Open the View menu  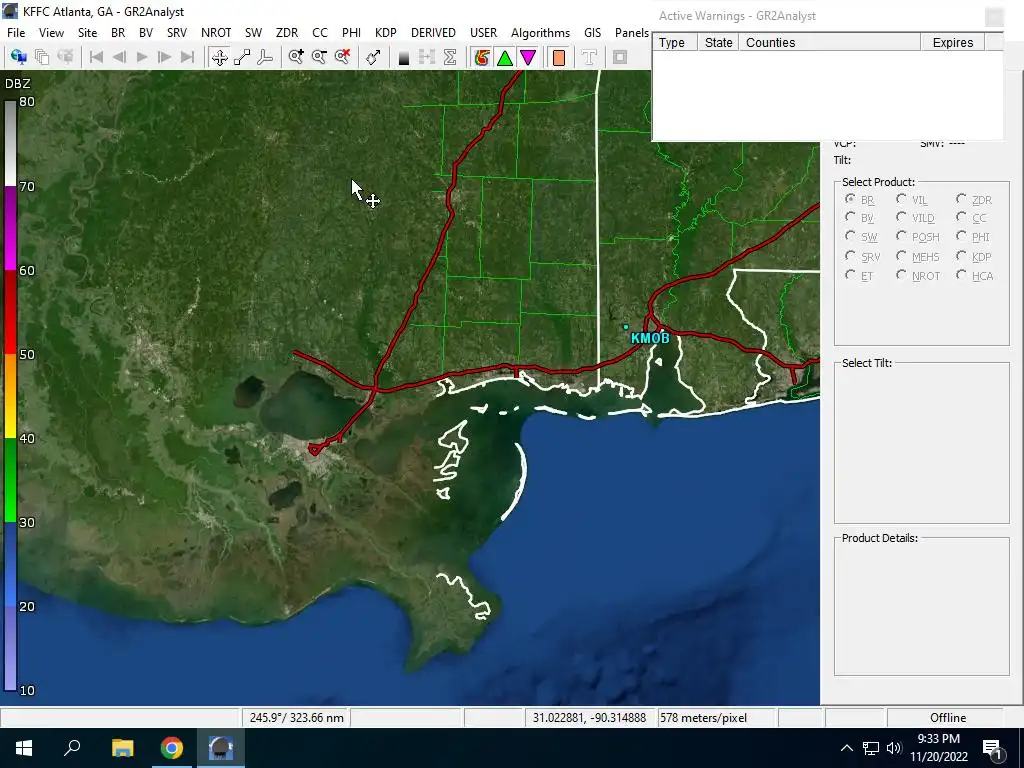[x=51, y=33]
